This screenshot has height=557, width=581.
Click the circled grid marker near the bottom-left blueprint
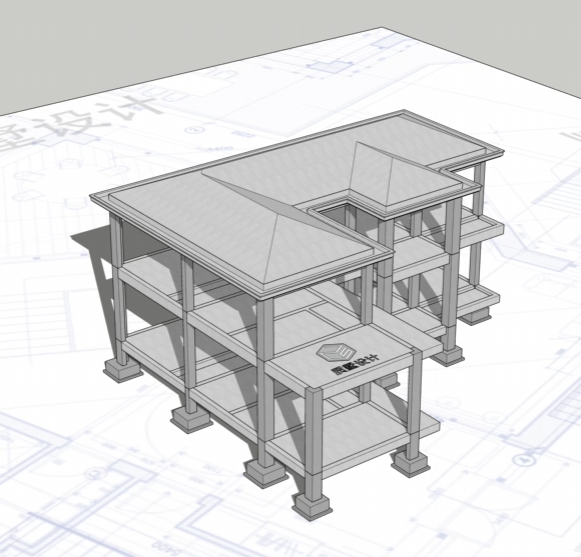point(96,474)
